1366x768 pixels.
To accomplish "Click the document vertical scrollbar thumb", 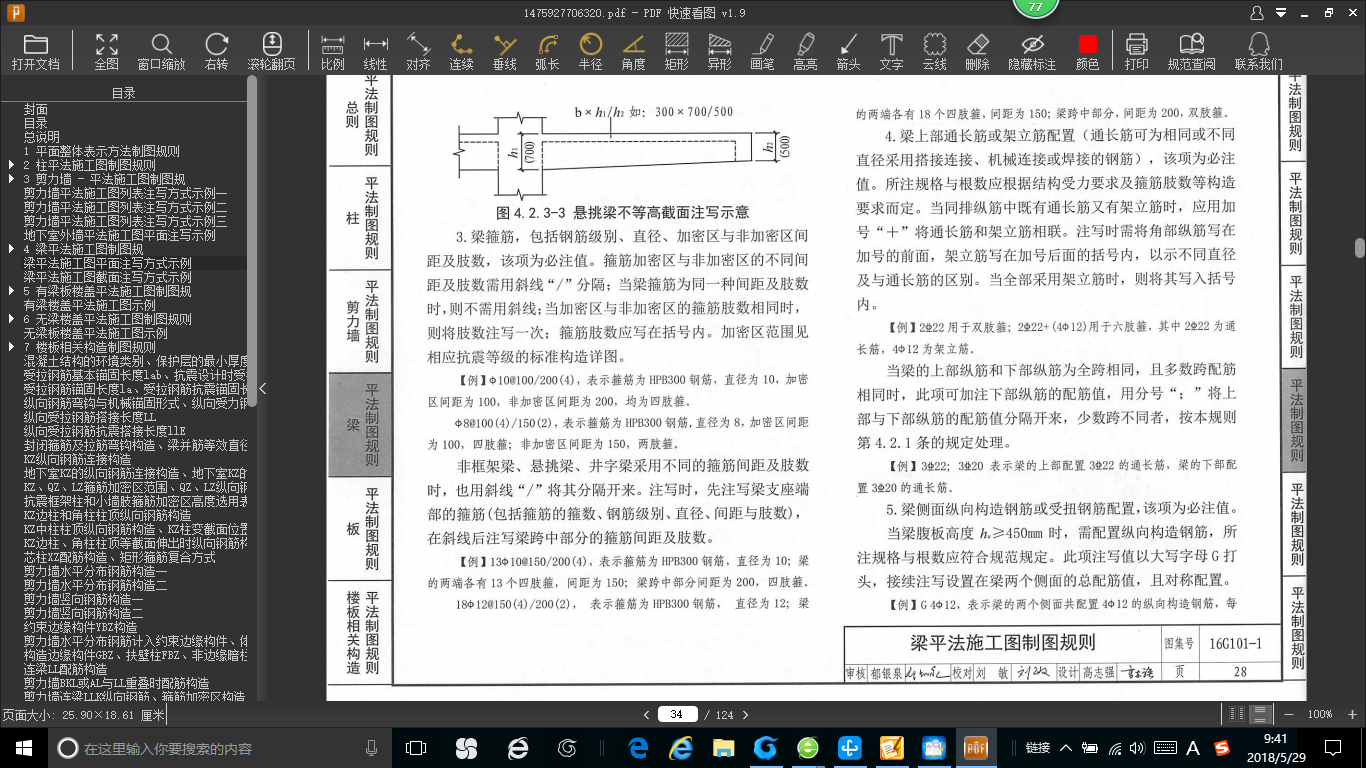I will click(x=1360, y=247).
